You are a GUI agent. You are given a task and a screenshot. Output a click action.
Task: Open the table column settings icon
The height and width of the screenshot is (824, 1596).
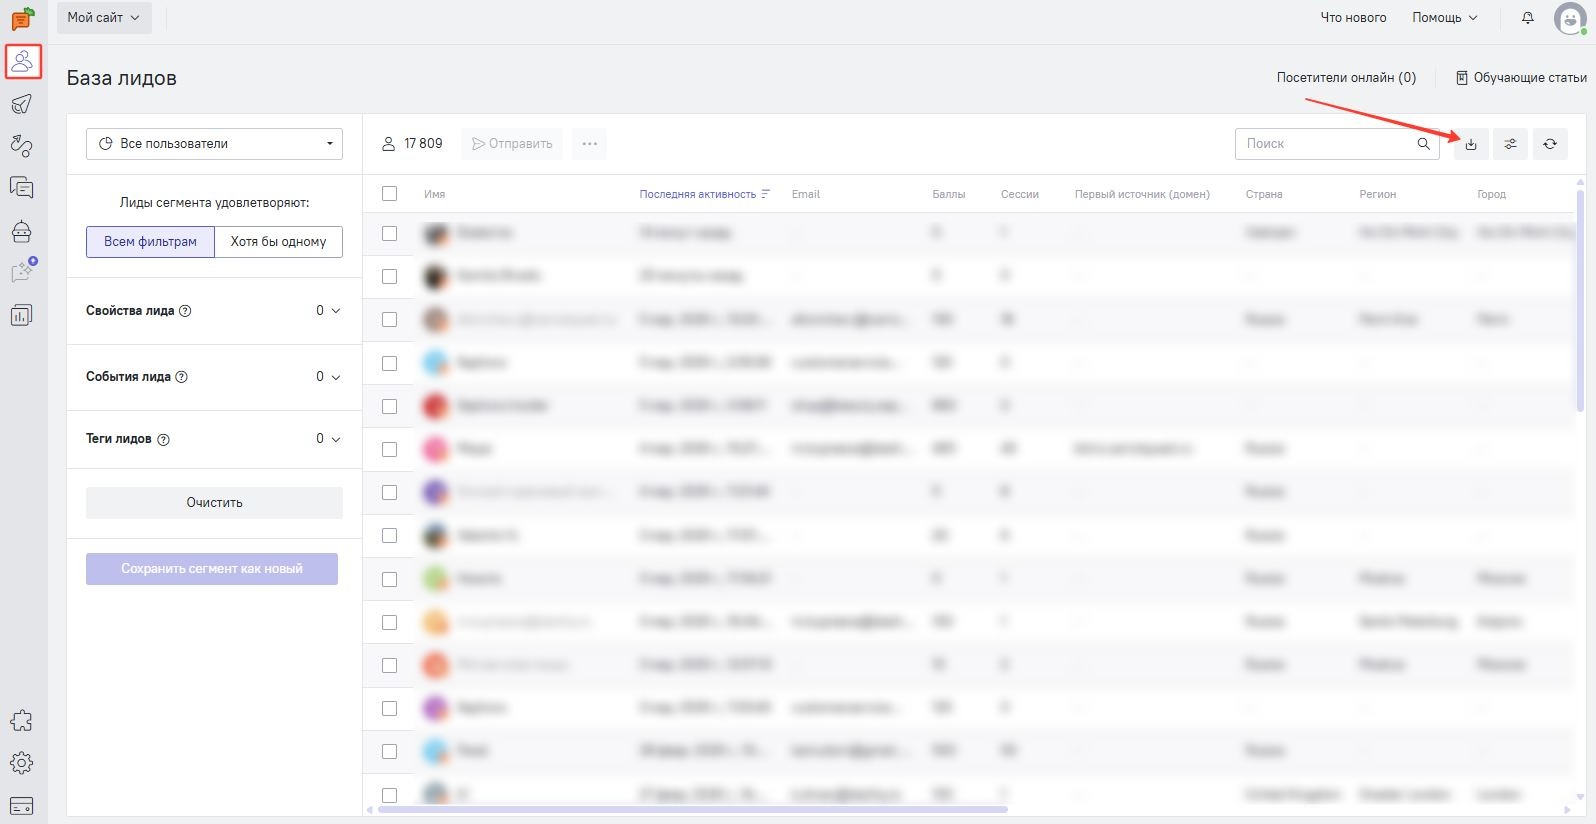point(1510,144)
